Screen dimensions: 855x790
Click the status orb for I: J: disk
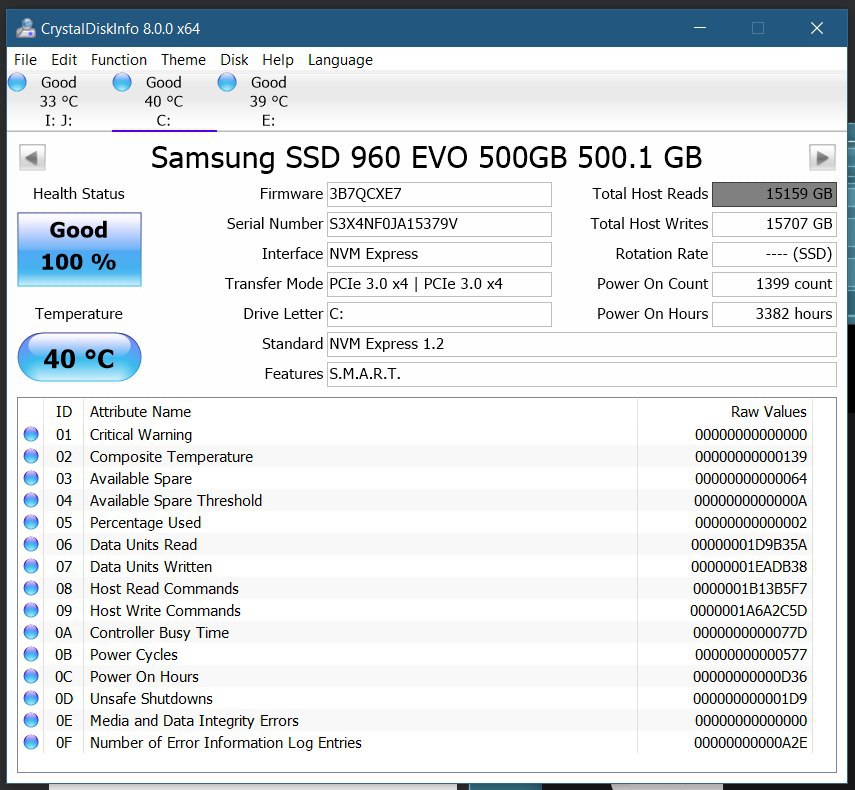(17, 82)
